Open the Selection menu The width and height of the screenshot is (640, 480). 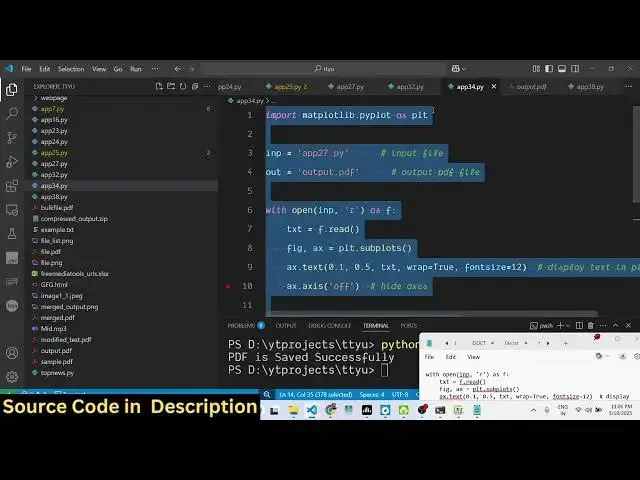pos(71,69)
